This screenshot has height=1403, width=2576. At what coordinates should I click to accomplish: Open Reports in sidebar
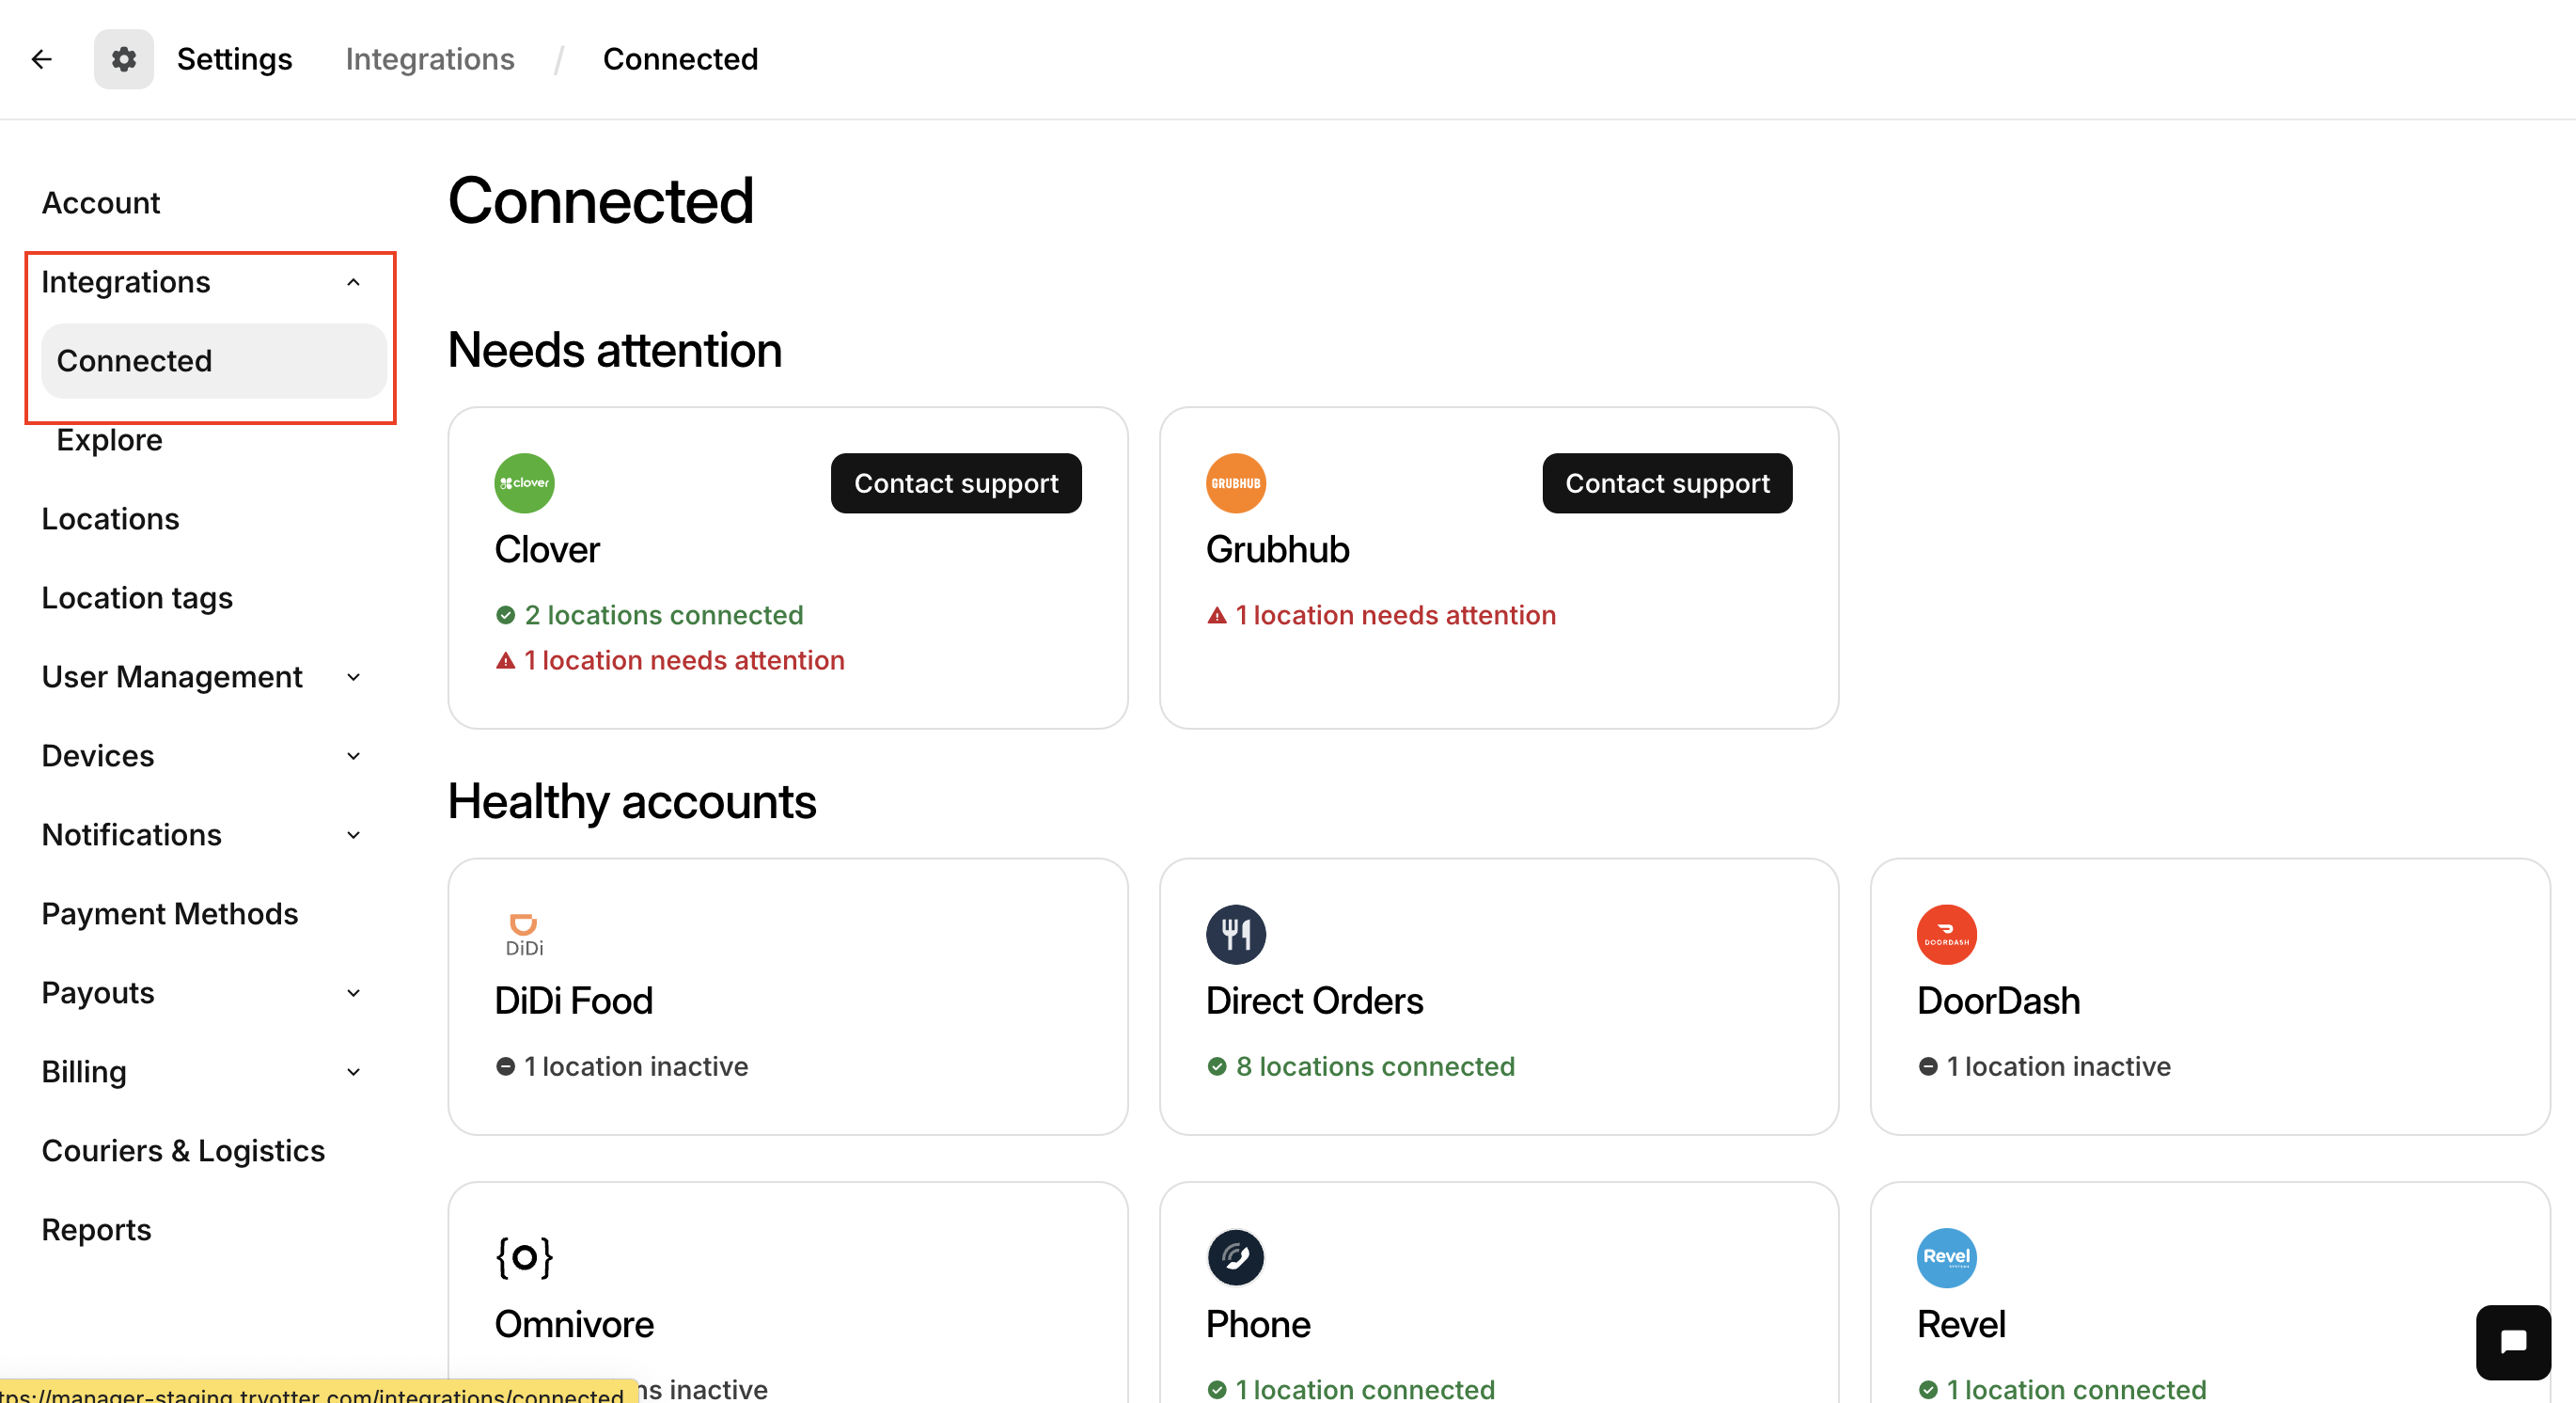96,1230
